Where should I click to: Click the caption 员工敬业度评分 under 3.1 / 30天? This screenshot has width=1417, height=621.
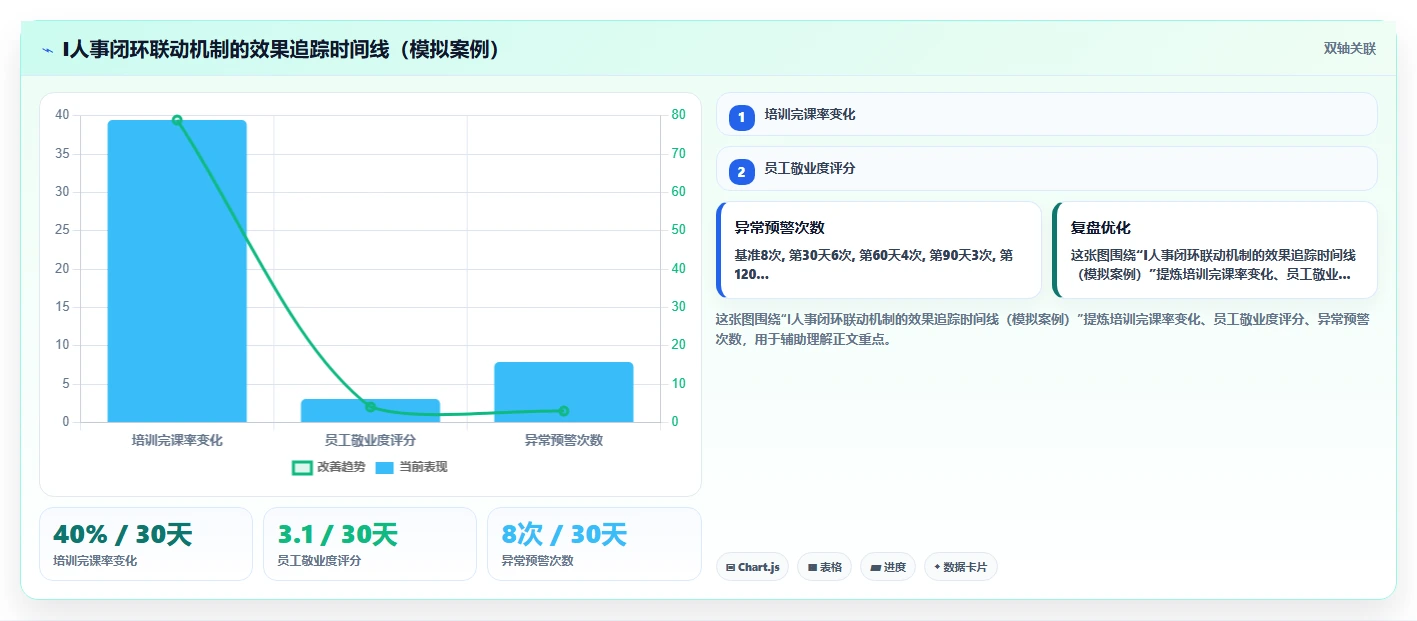(319, 561)
